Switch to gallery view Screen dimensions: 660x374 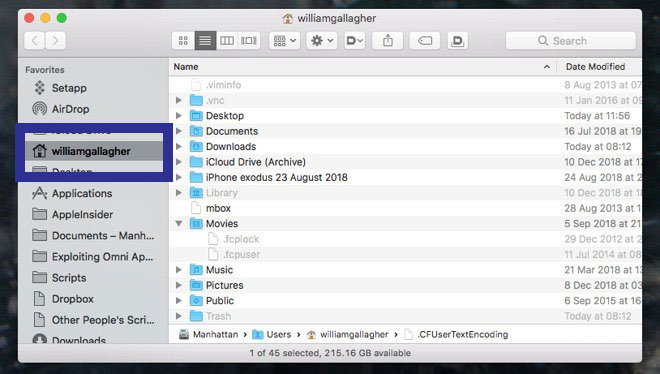coord(249,41)
